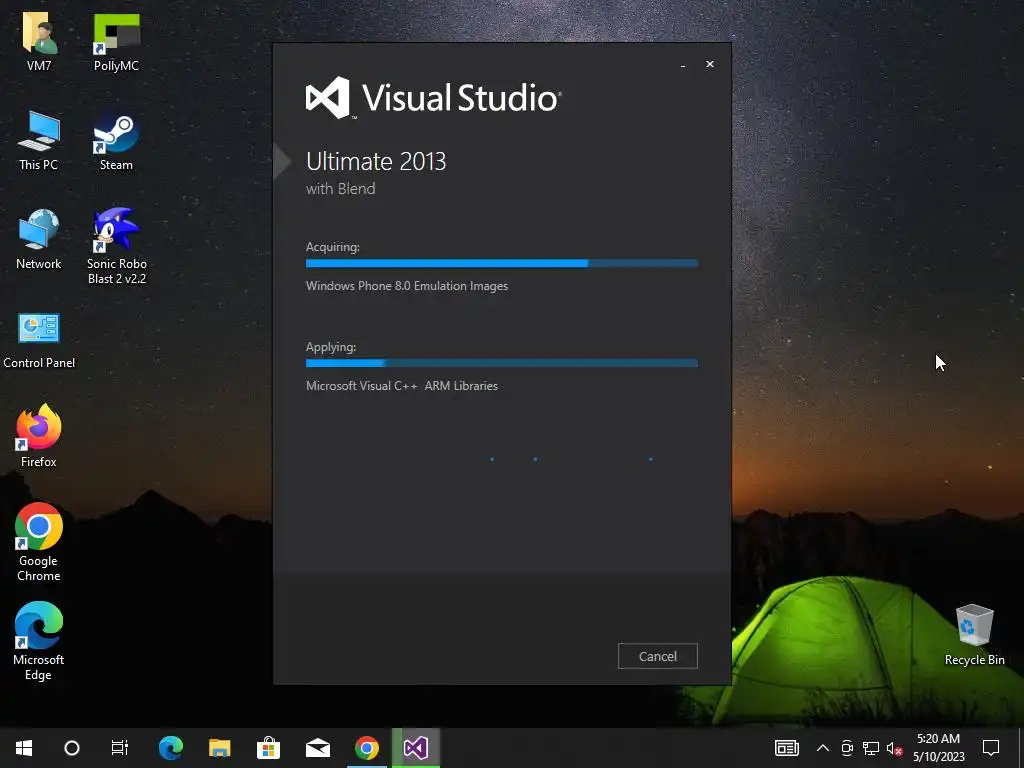The height and width of the screenshot is (768, 1024).
Task: Select the Control Panel desktop icon
Action: coord(39,340)
